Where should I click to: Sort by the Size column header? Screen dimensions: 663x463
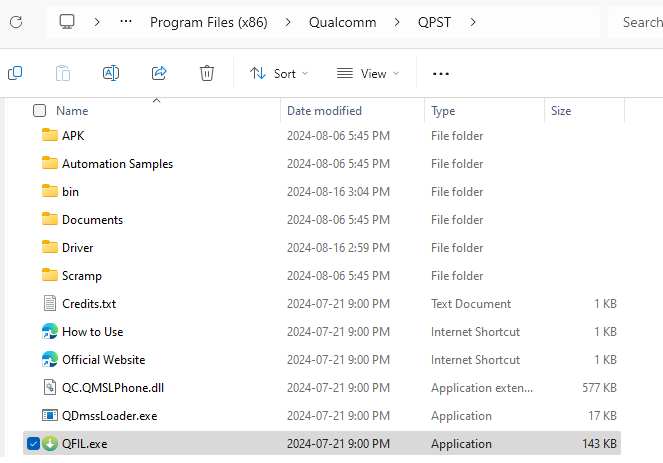tap(561, 111)
